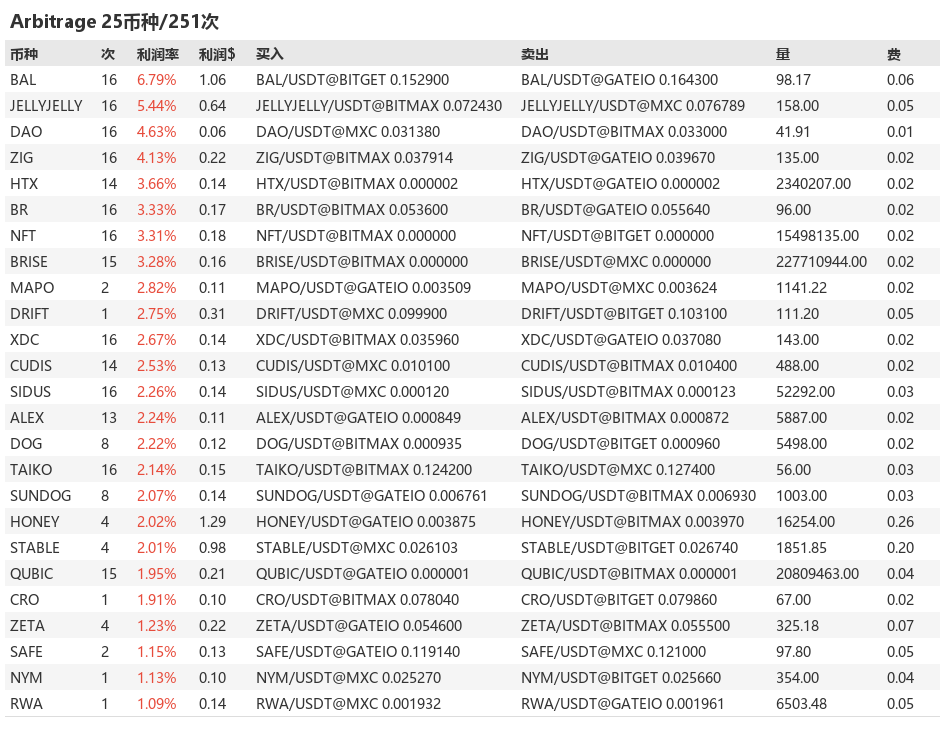944x731 pixels.
Task: Click JELLYJELLY in the coin column
Action: (x=46, y=105)
